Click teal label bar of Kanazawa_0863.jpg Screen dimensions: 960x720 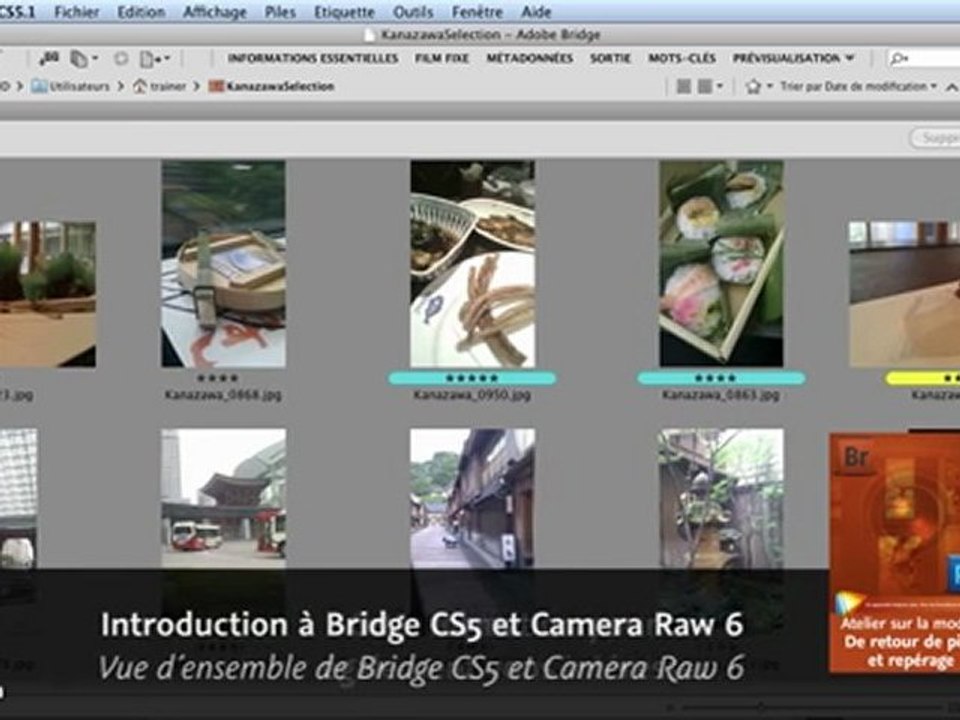point(721,378)
